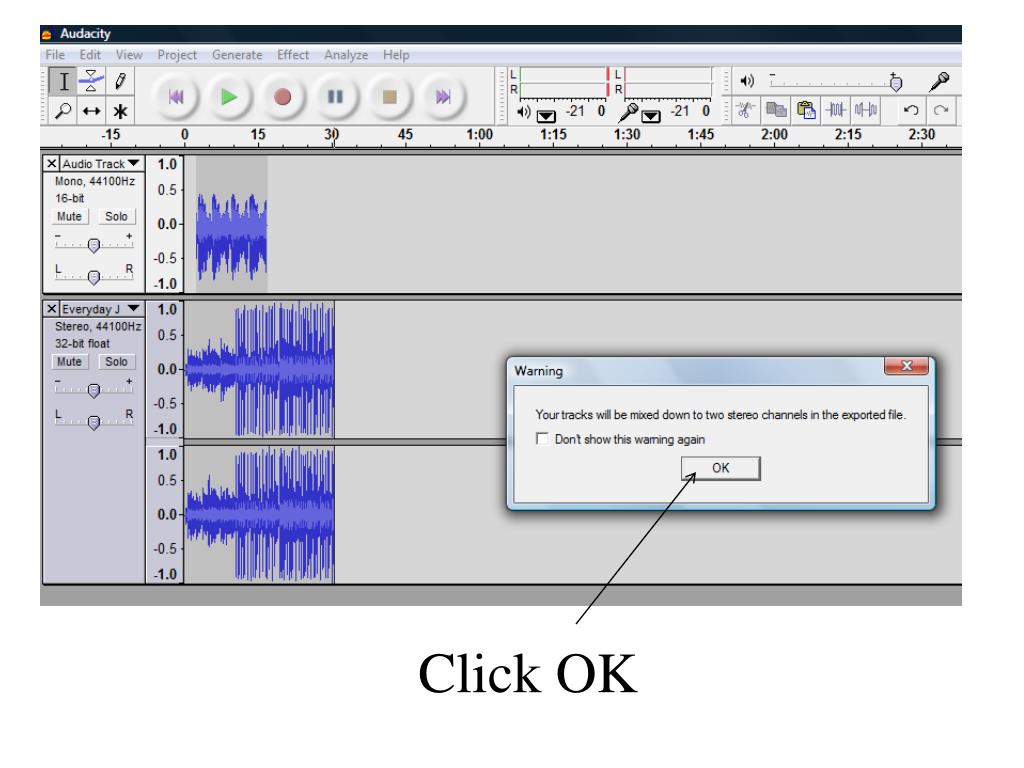Open the Generate menu

[237, 55]
